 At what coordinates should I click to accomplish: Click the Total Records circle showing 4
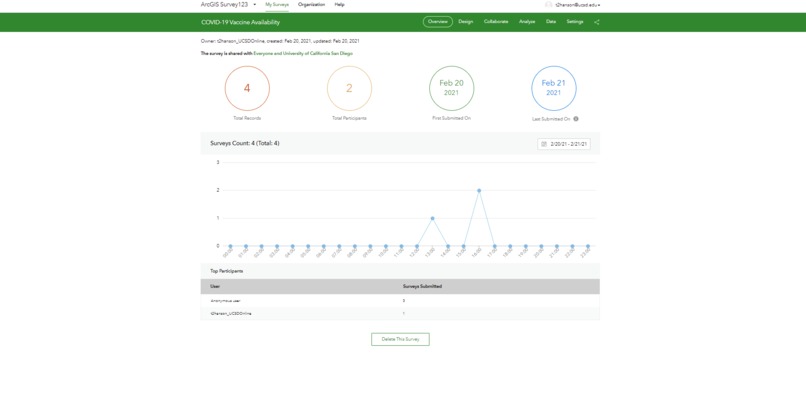tap(247, 88)
